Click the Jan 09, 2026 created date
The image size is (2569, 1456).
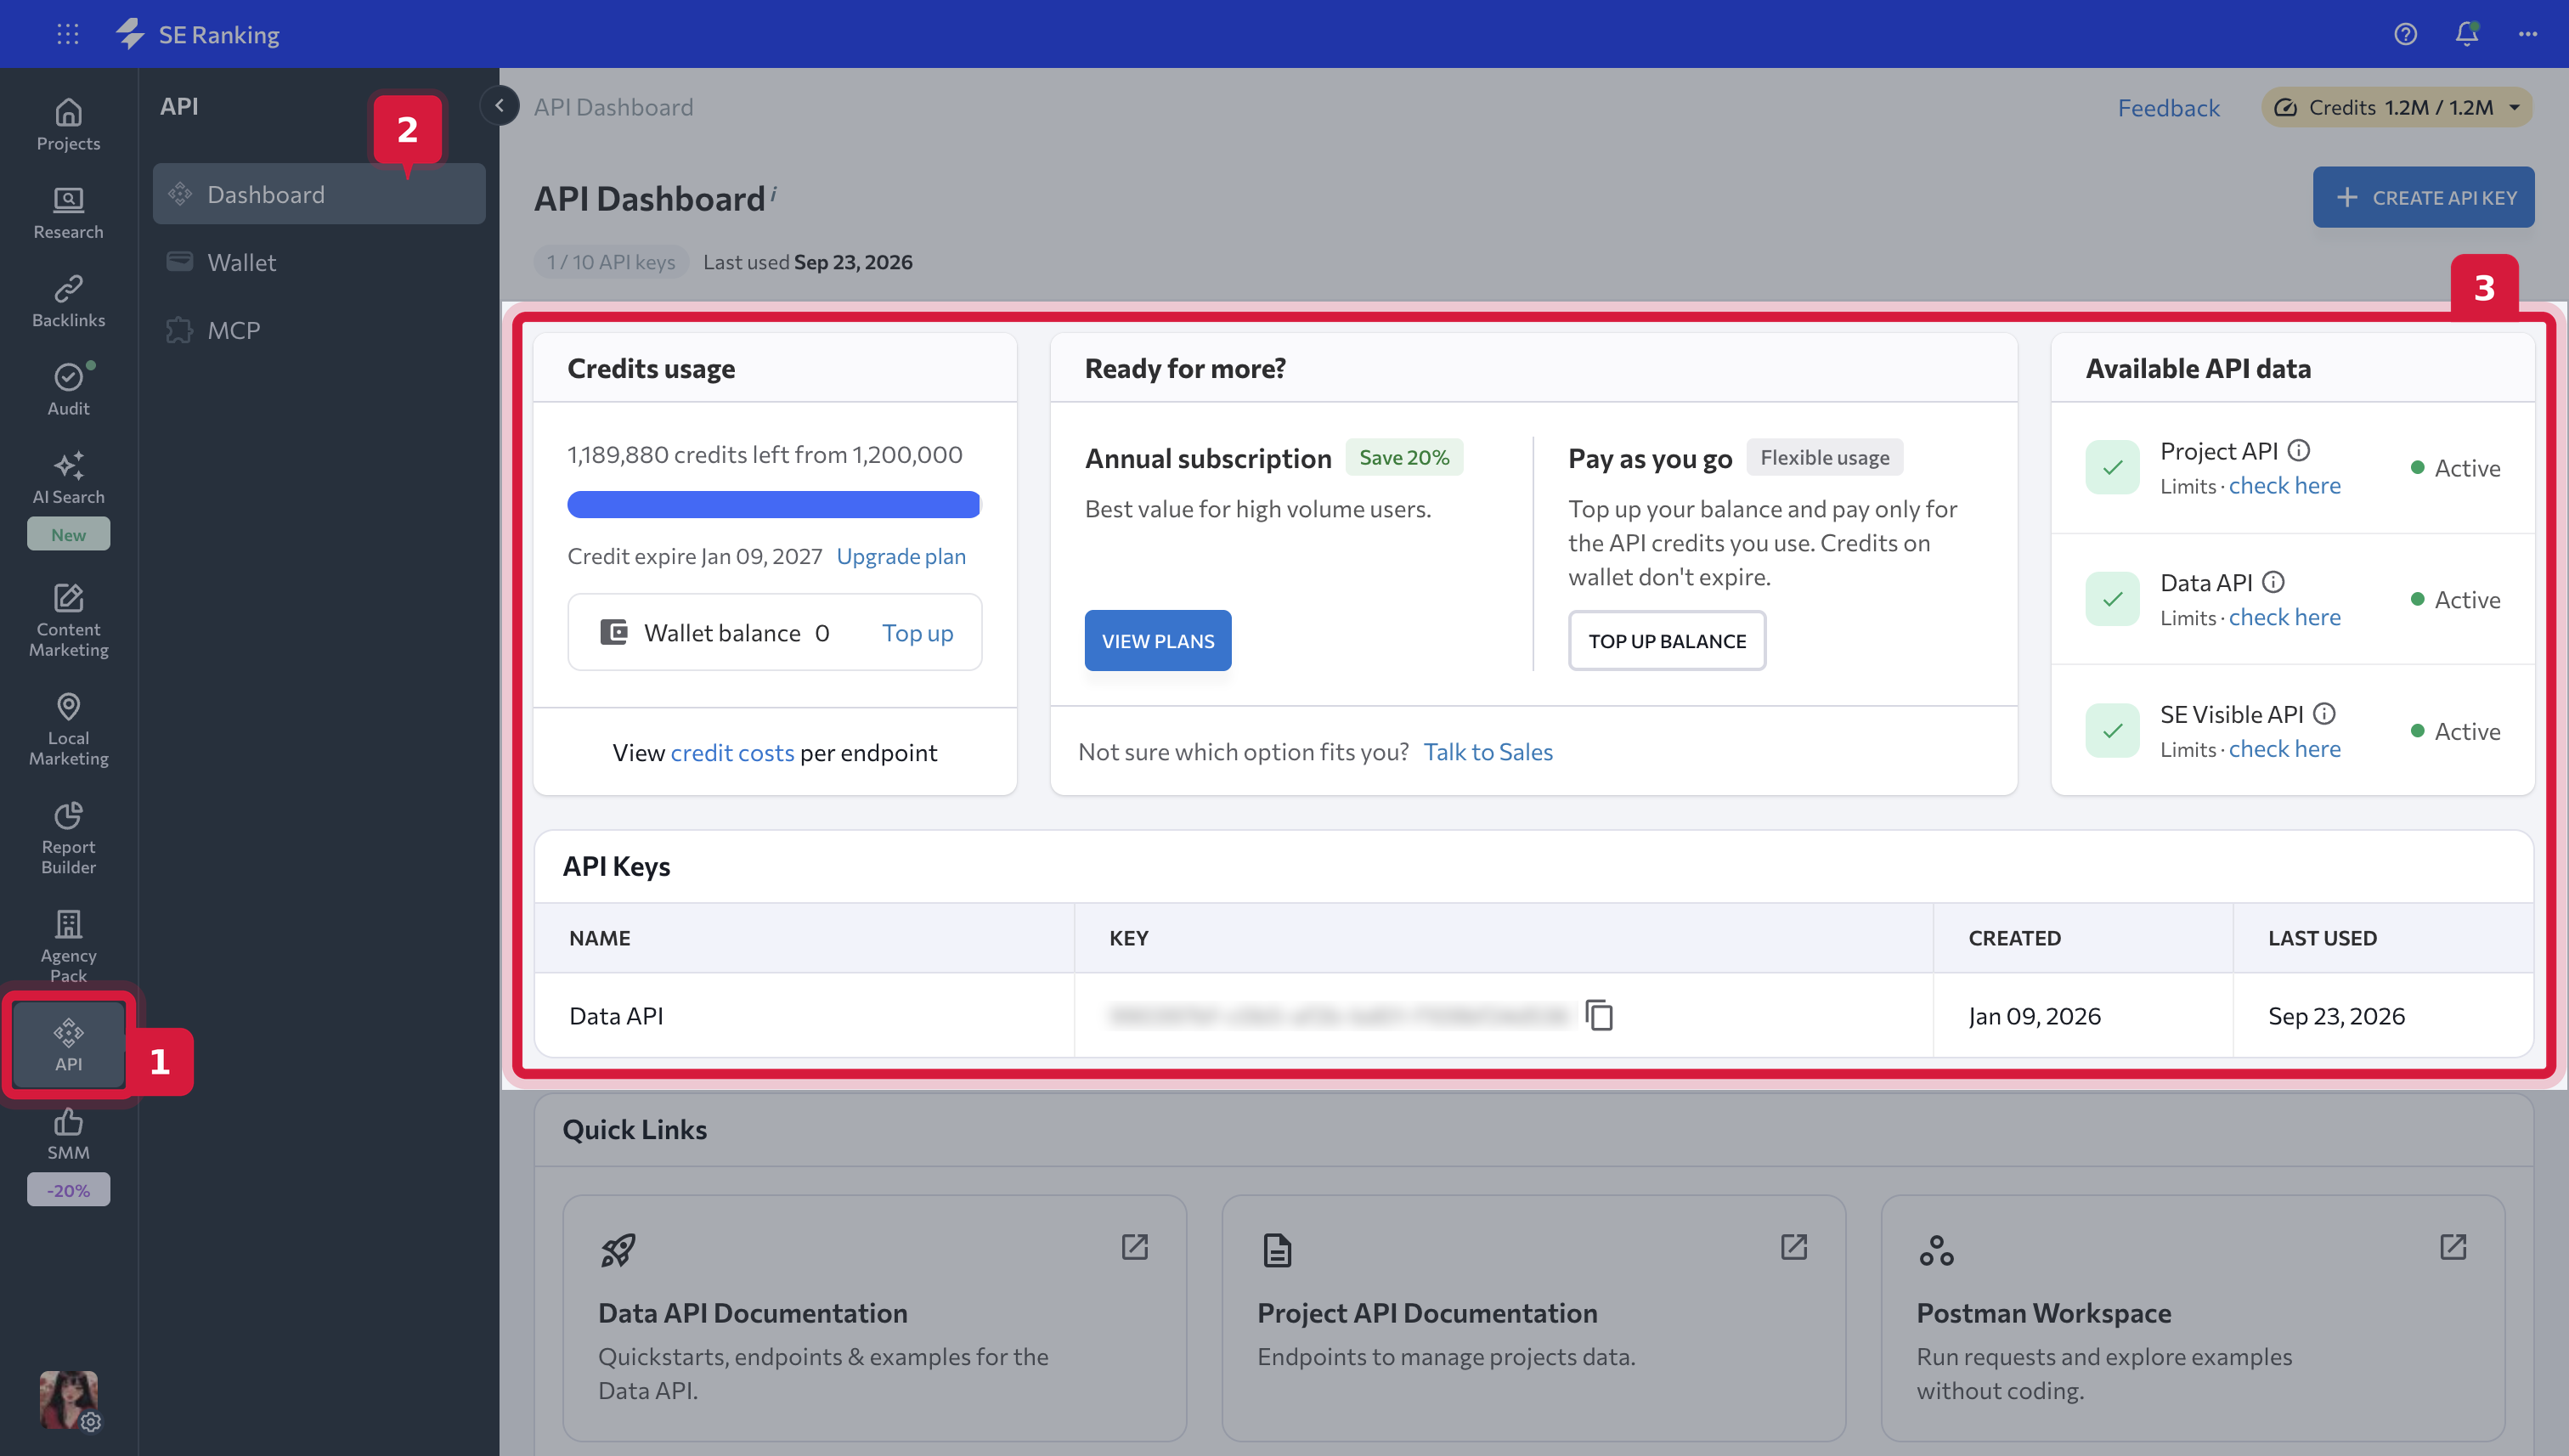click(x=2034, y=1016)
